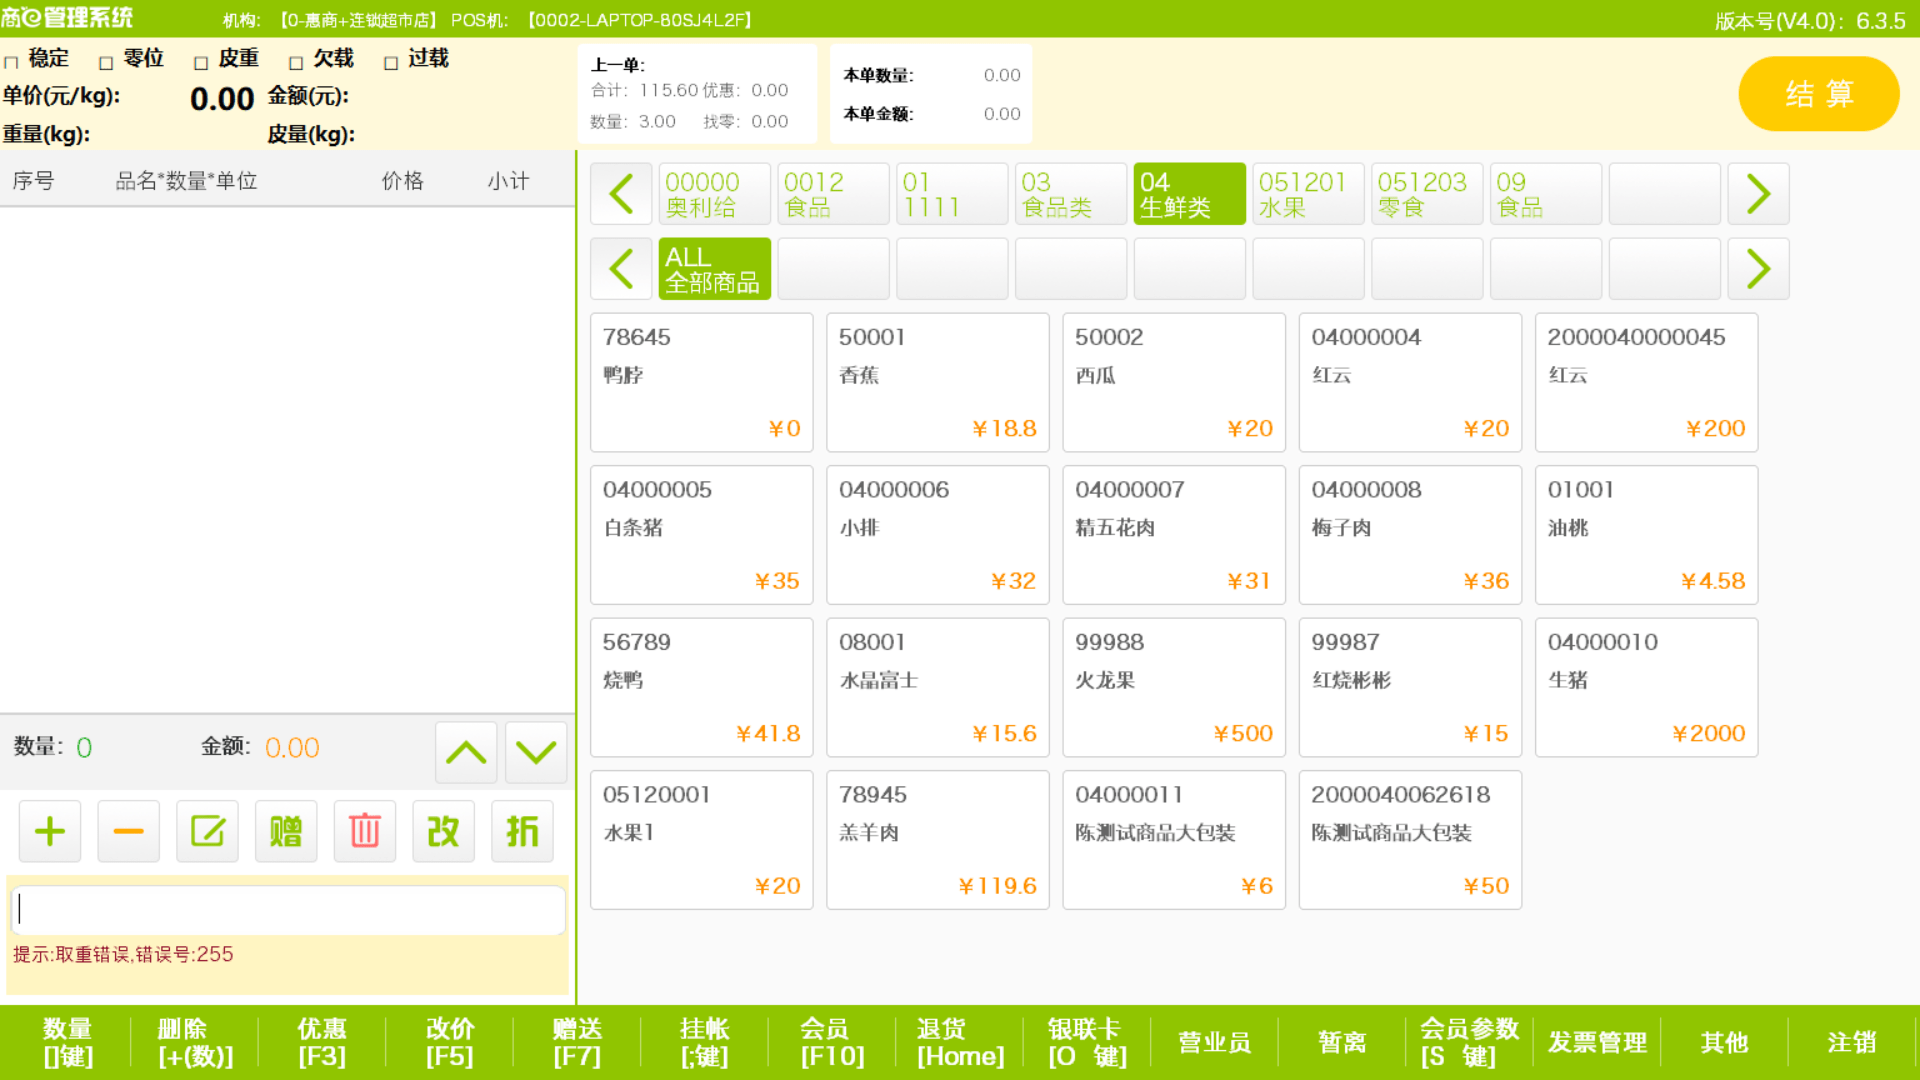Move selection up with the up arrow
This screenshot has width=1920, height=1080.
tap(466, 752)
